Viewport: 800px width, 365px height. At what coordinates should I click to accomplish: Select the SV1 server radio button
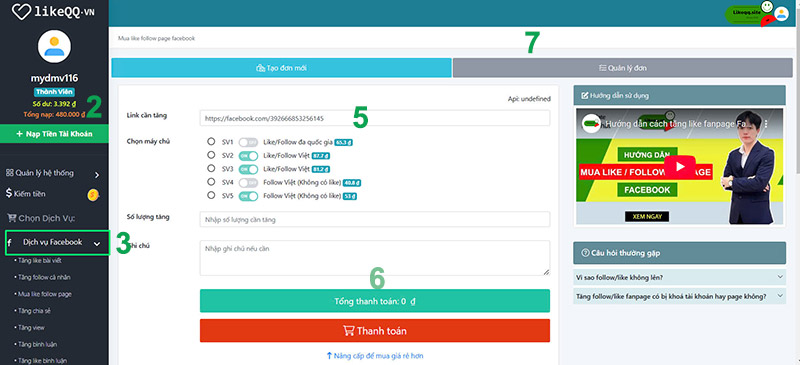click(211, 142)
